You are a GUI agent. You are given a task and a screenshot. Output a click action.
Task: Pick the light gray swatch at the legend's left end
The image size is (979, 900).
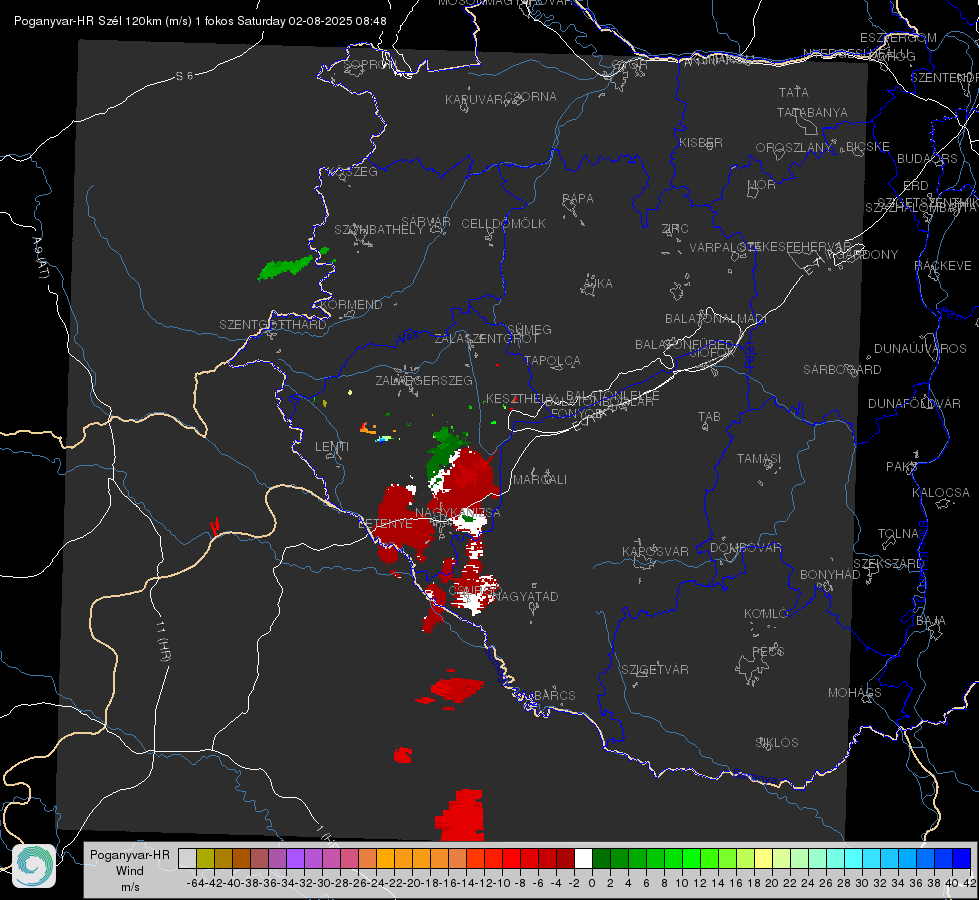click(x=187, y=858)
